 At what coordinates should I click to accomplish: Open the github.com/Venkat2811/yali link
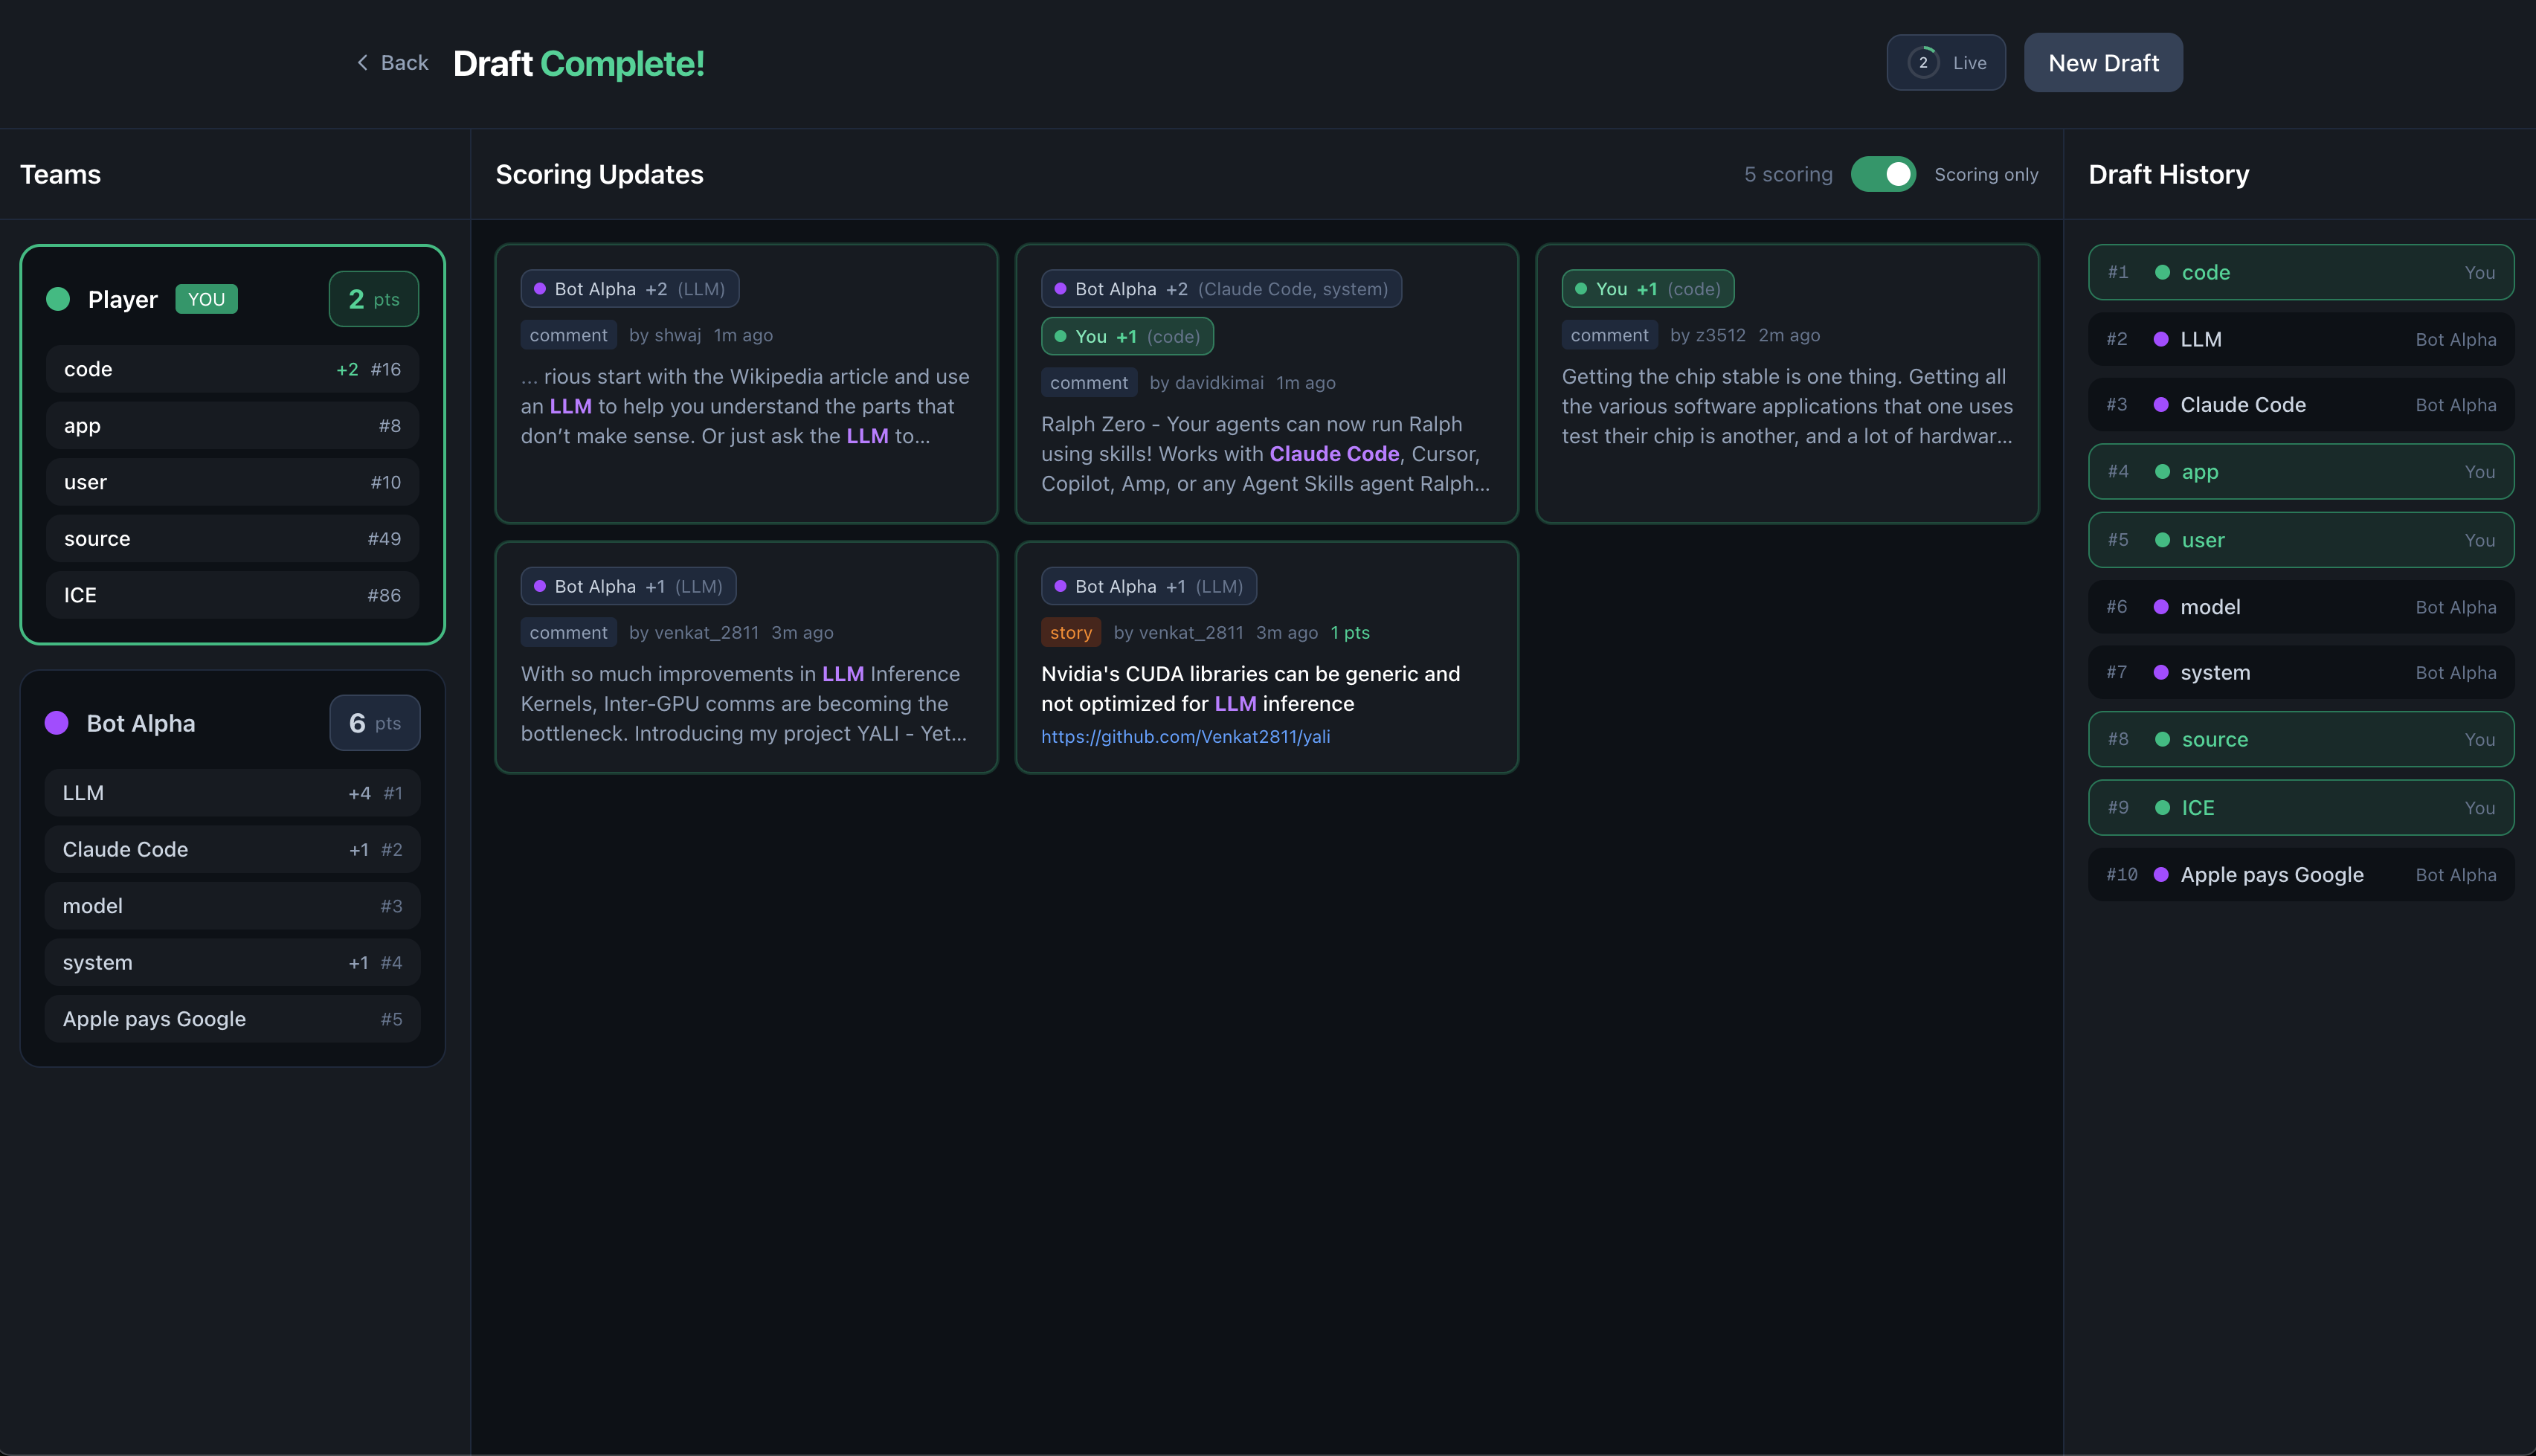pyautogui.click(x=1185, y=737)
